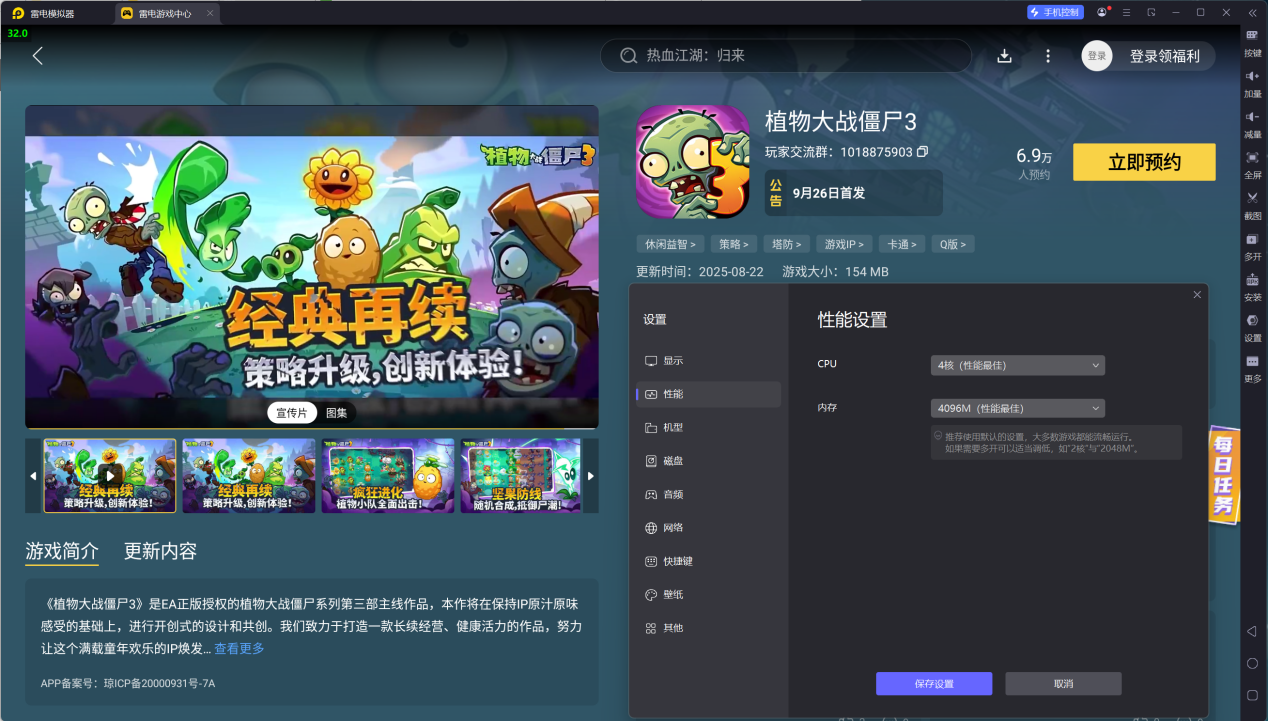
Task: Open the 每日任务 daily tasks banner
Action: (x=1224, y=475)
